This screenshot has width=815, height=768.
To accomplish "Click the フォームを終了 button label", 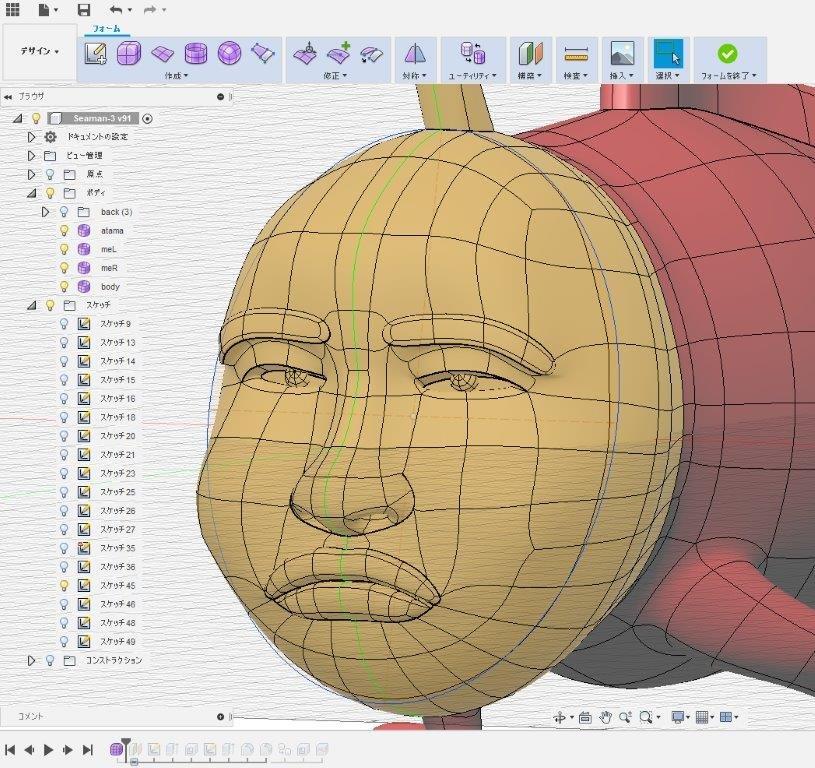I will [729, 76].
